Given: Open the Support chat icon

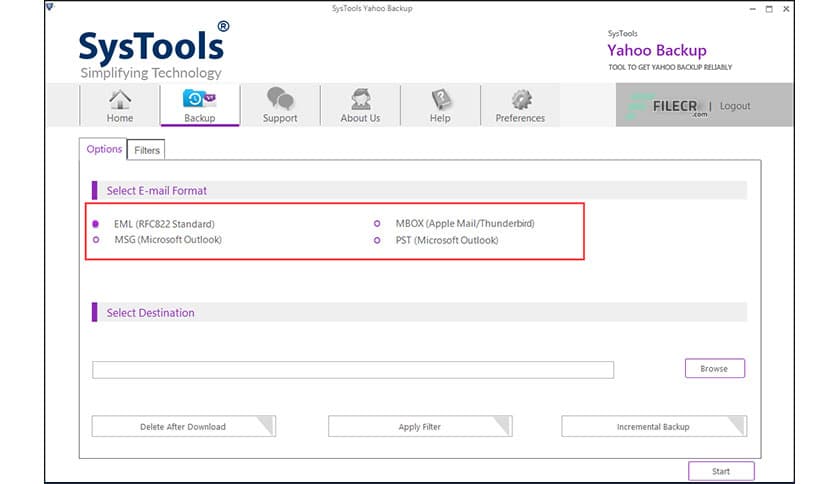Looking at the screenshot, I should [280, 106].
